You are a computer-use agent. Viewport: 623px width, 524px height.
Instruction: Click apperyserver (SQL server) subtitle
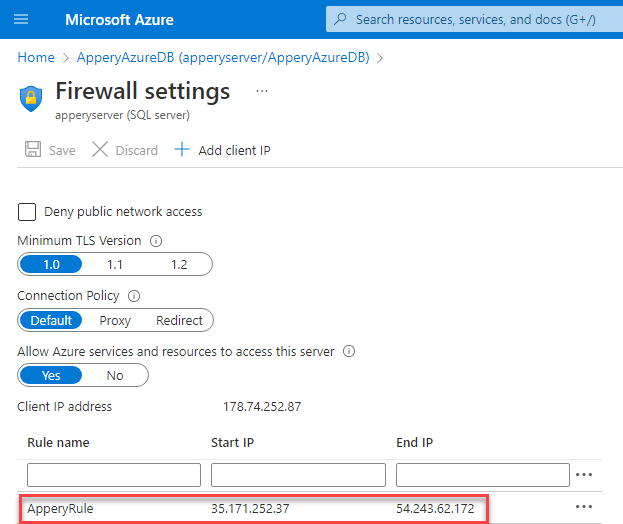click(122, 115)
